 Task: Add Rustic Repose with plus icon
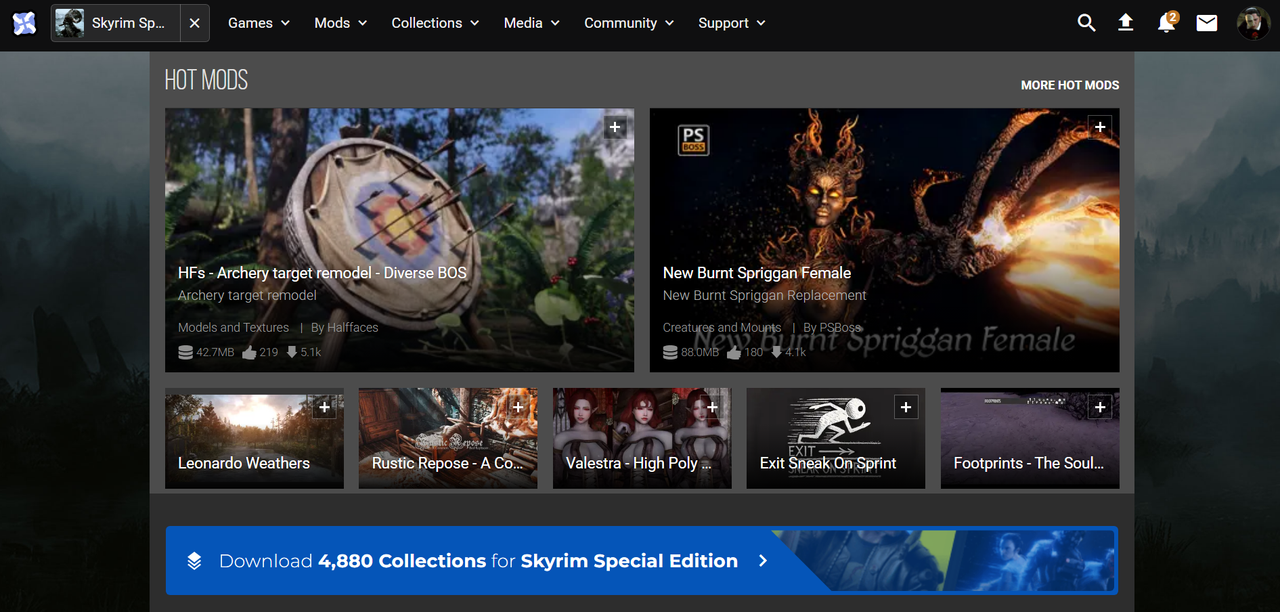[518, 407]
